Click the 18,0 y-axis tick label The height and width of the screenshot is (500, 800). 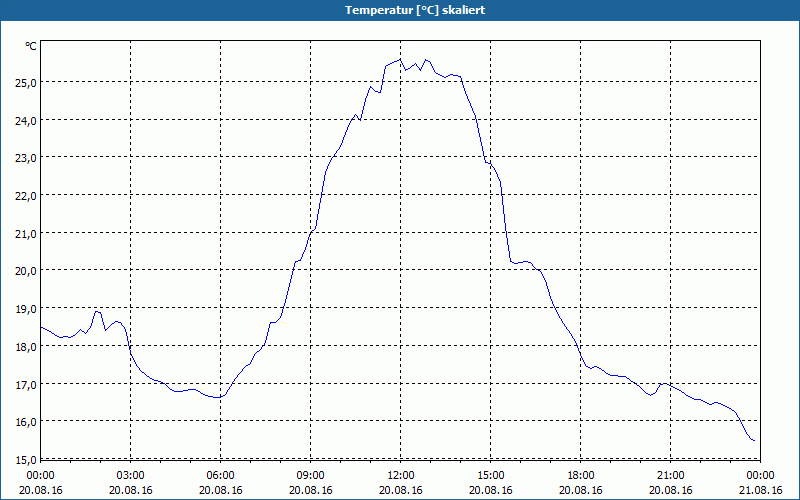coord(24,346)
